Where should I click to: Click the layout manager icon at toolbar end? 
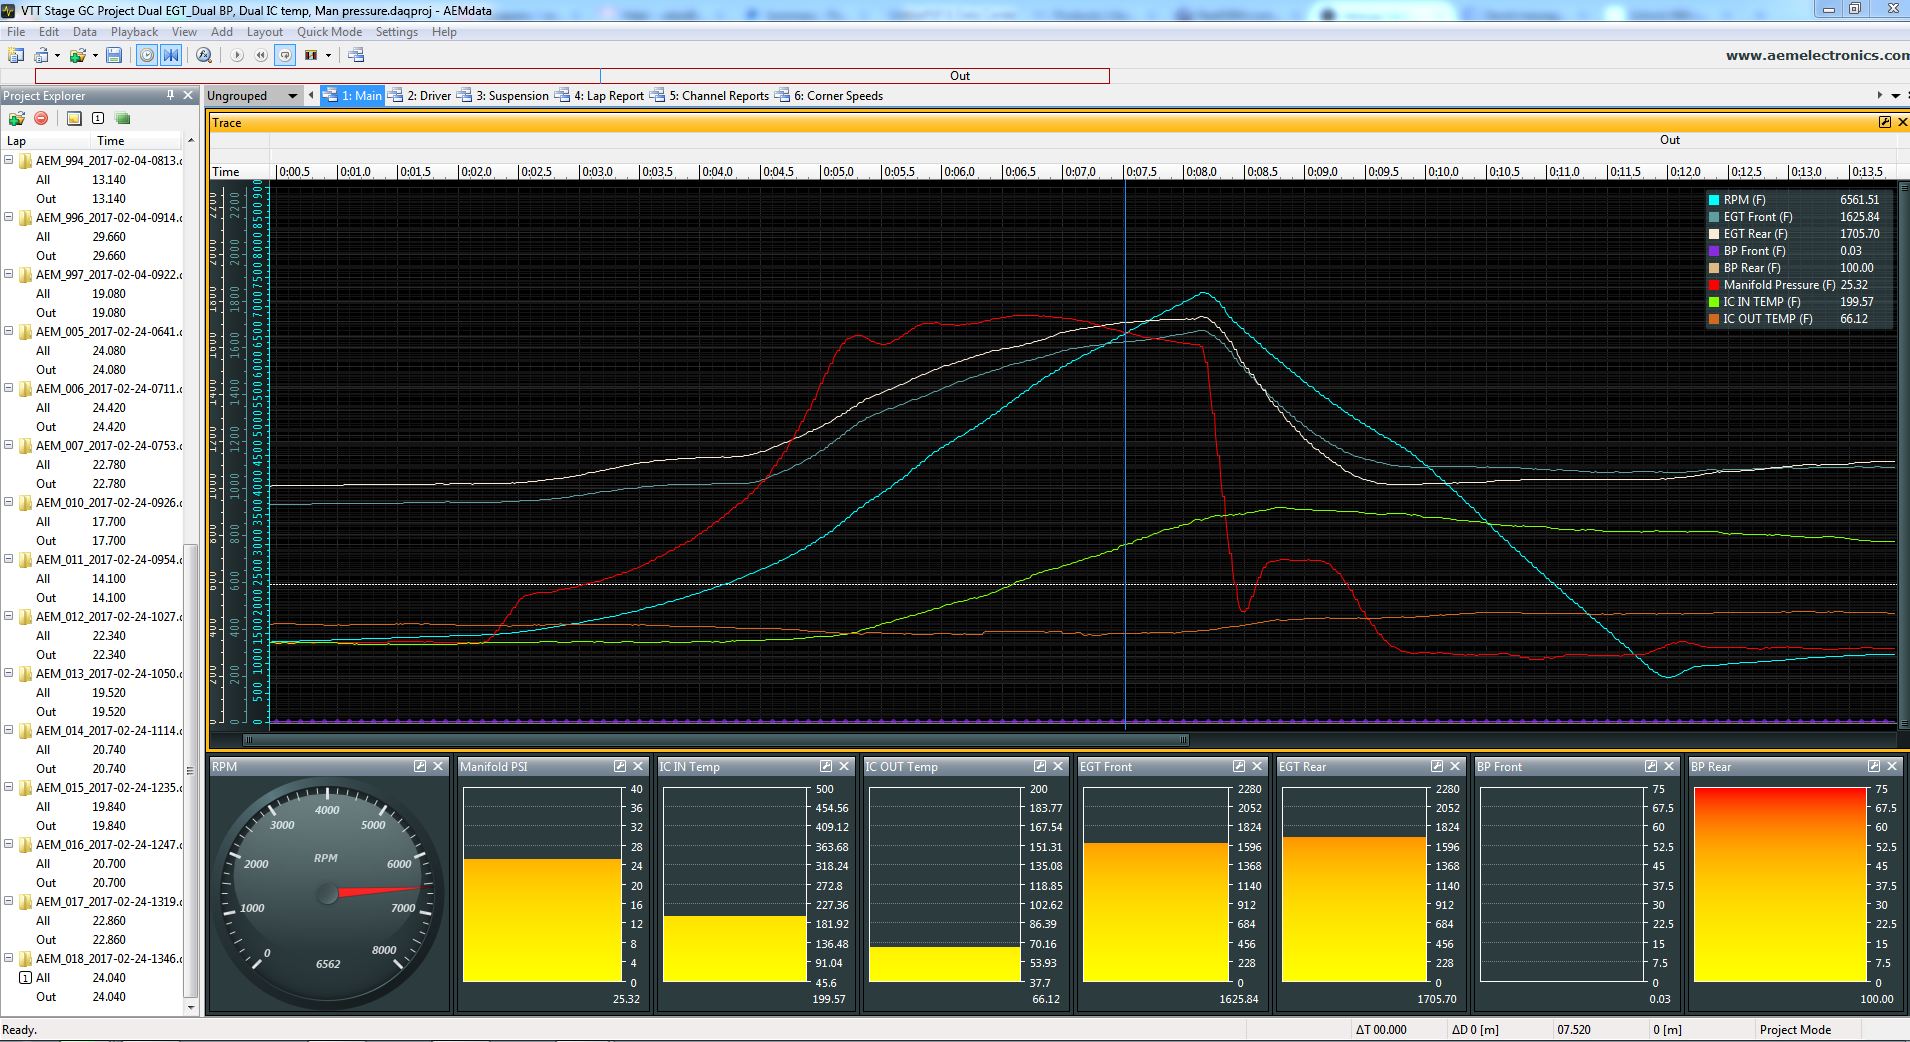tap(355, 55)
